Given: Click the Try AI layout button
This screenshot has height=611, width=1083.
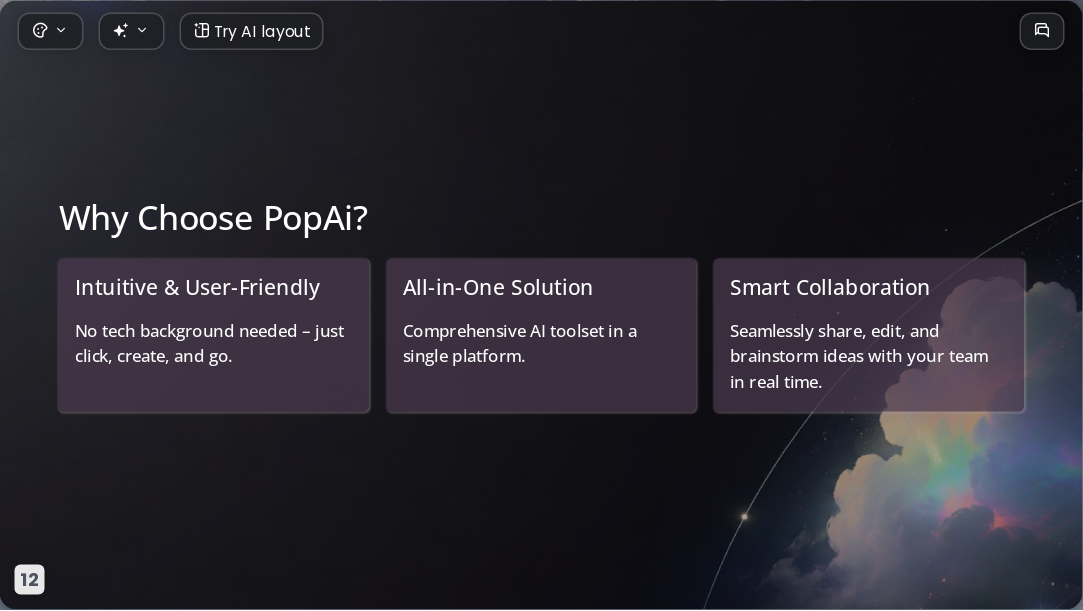Looking at the screenshot, I should (x=251, y=31).
